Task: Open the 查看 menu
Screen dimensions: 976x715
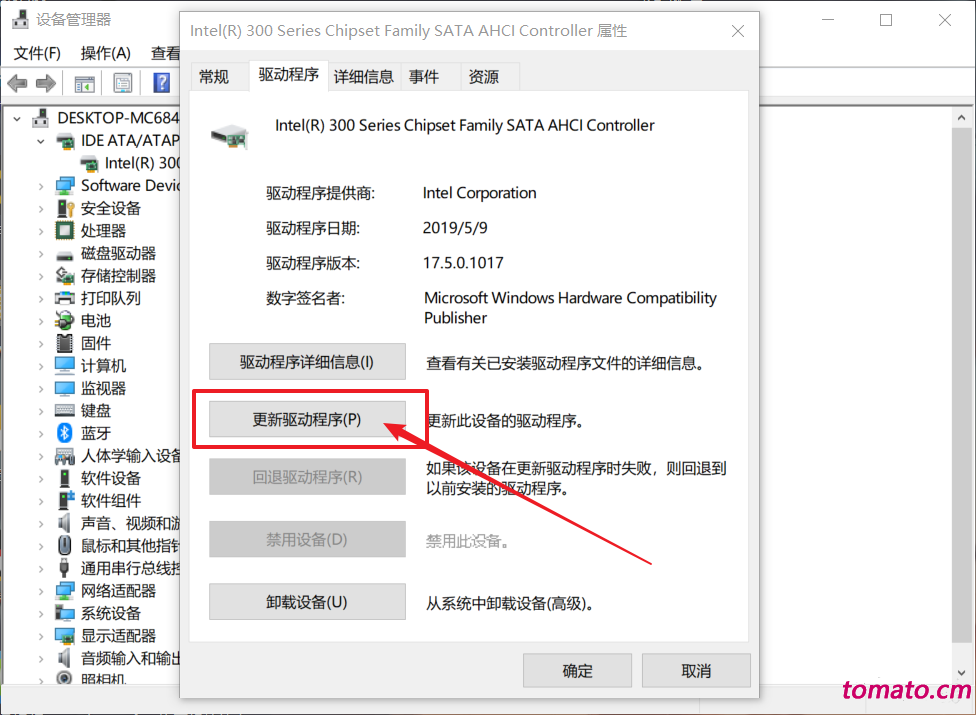Action: 164,53
